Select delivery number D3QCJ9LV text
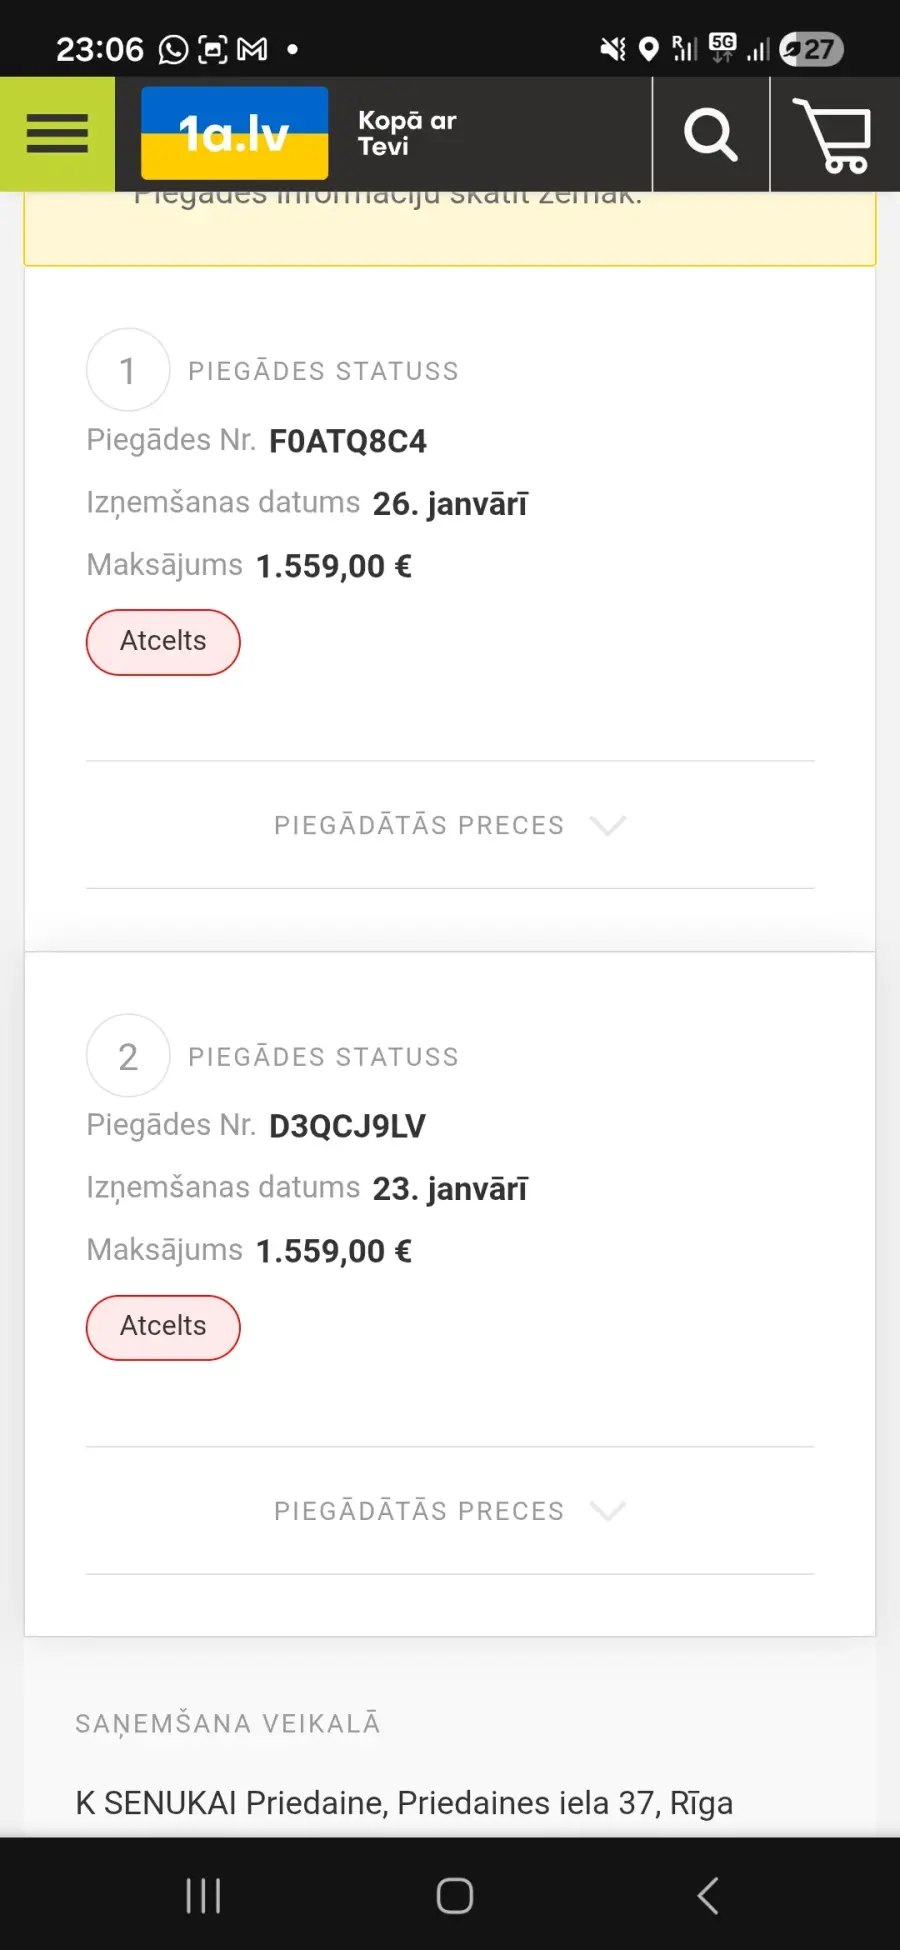Viewport: 900px width, 1950px height. 347,1126
